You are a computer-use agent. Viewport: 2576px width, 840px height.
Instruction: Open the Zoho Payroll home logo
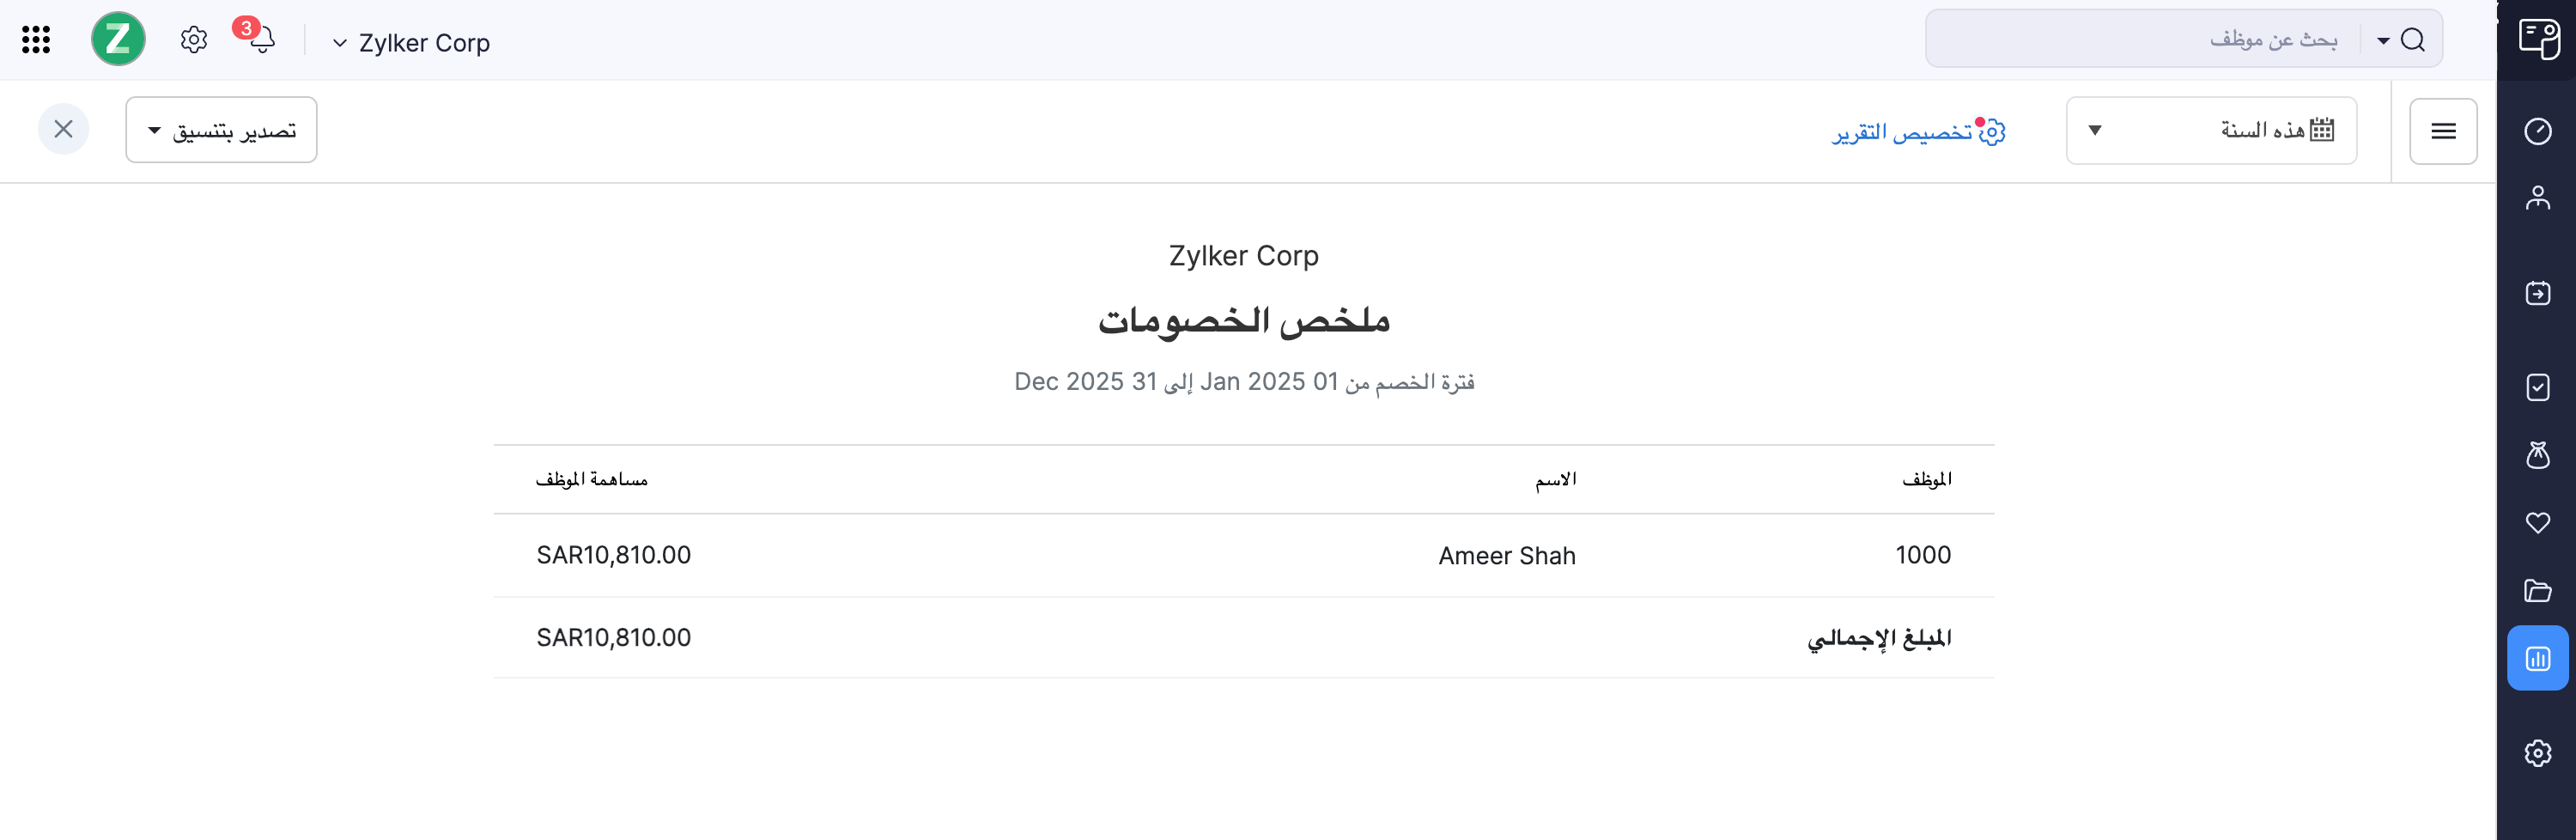tap(117, 40)
